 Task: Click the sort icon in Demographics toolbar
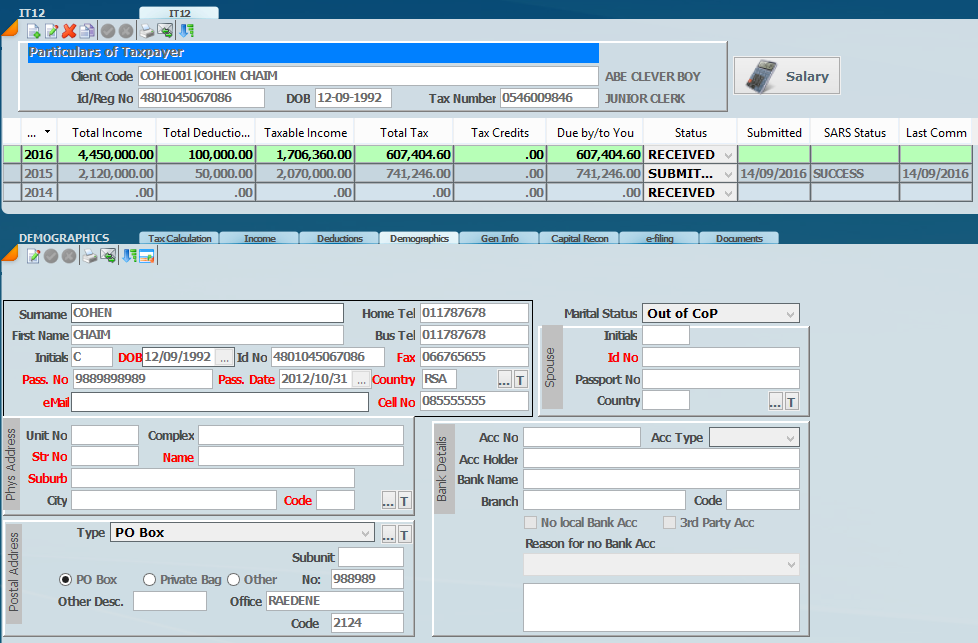pos(128,257)
